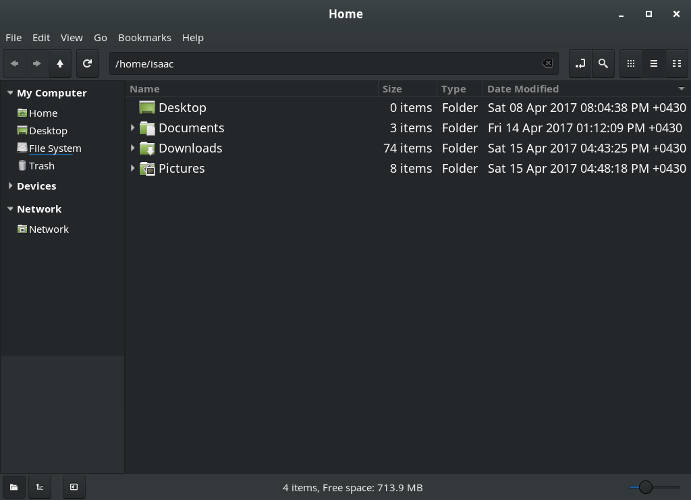The width and height of the screenshot is (691, 500).
Task: Switch to icon grid view
Action: coord(631,64)
